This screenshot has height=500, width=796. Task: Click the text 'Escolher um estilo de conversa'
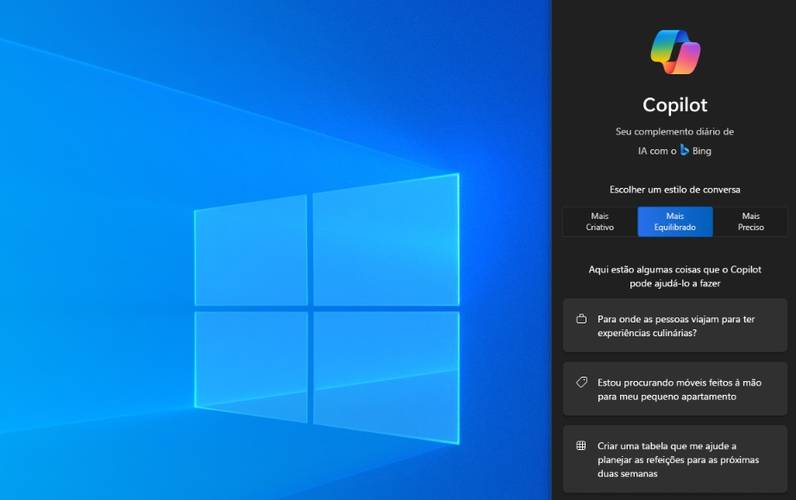[675, 189]
